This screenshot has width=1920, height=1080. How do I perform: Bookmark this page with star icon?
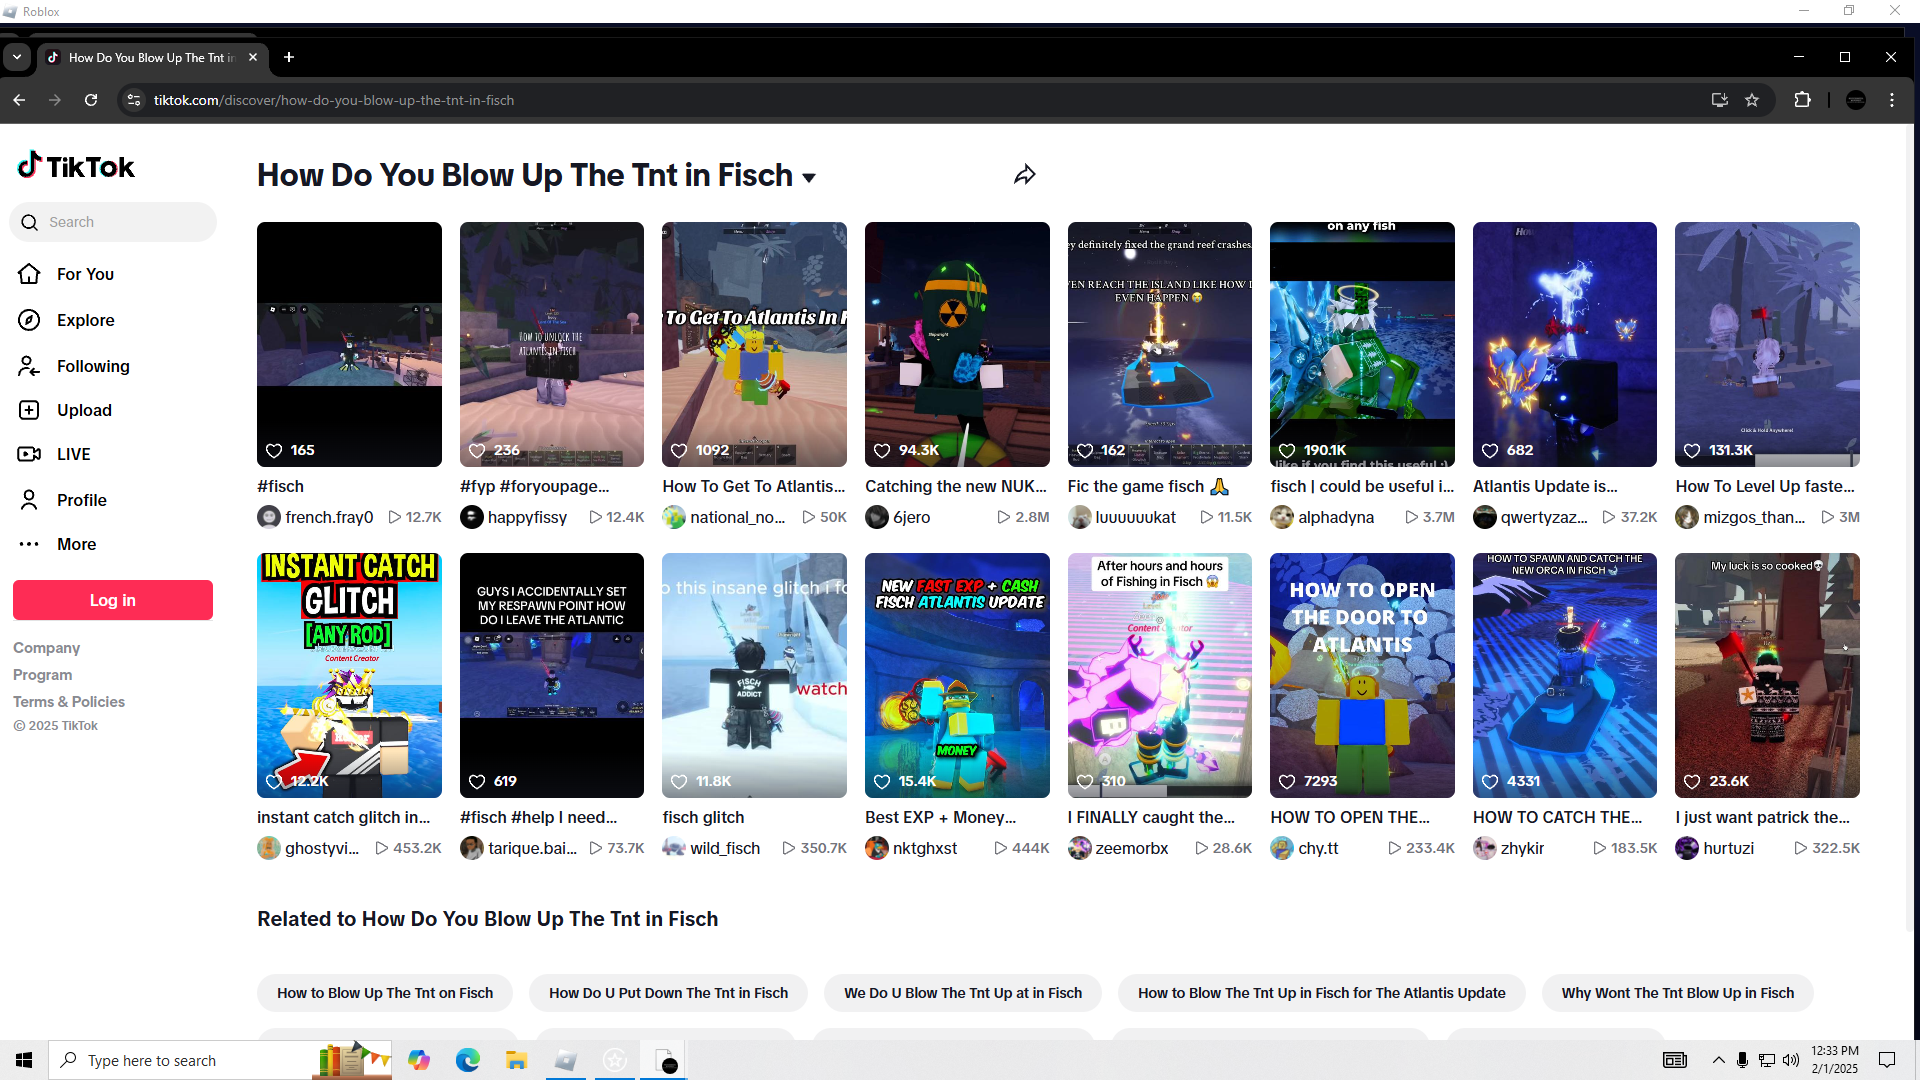click(x=1752, y=100)
